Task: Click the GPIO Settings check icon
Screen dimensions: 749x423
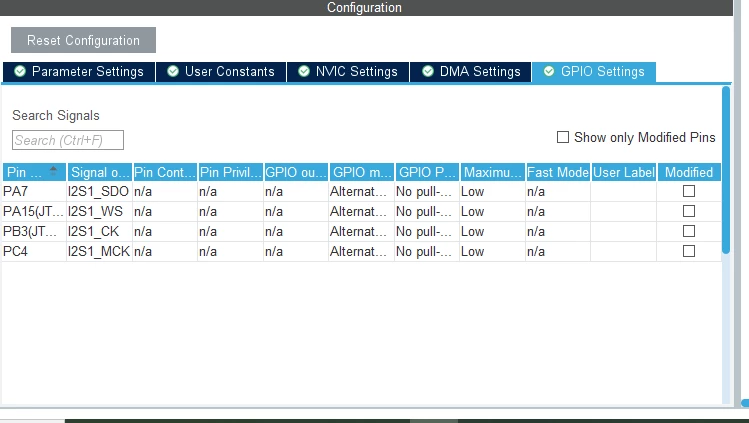Action: point(549,71)
